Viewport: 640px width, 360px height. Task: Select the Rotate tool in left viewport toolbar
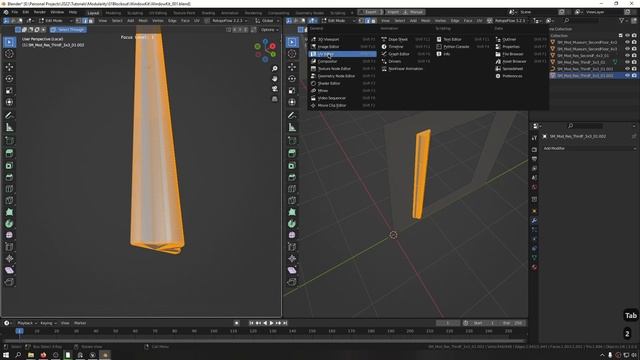pyautogui.click(x=9, y=78)
